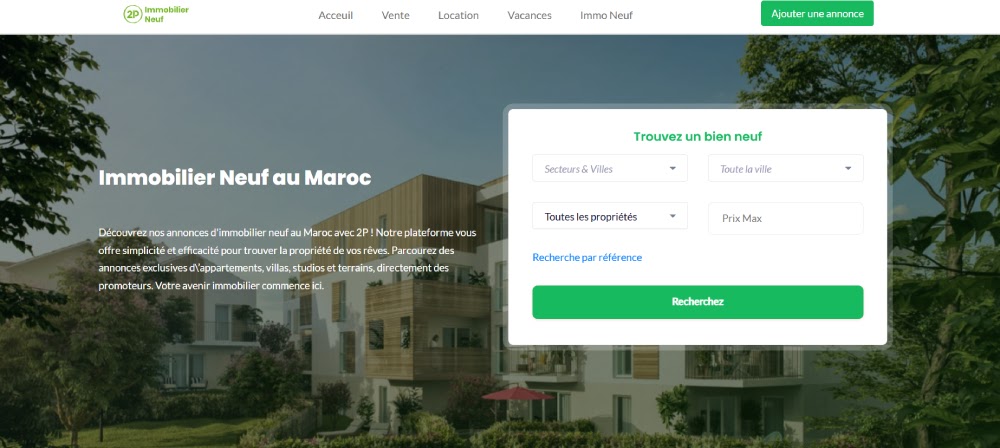Image resolution: width=1000 pixels, height=448 pixels.
Task: Select the Location menu item
Action: tap(458, 15)
